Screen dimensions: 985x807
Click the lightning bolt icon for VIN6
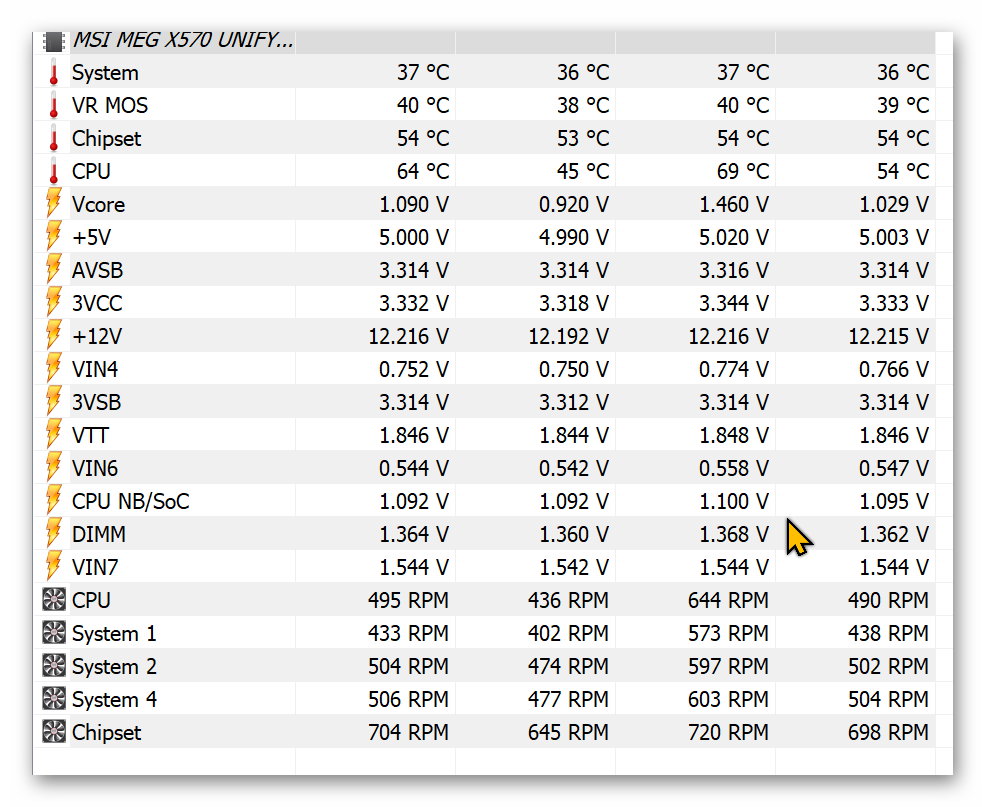tap(54, 468)
